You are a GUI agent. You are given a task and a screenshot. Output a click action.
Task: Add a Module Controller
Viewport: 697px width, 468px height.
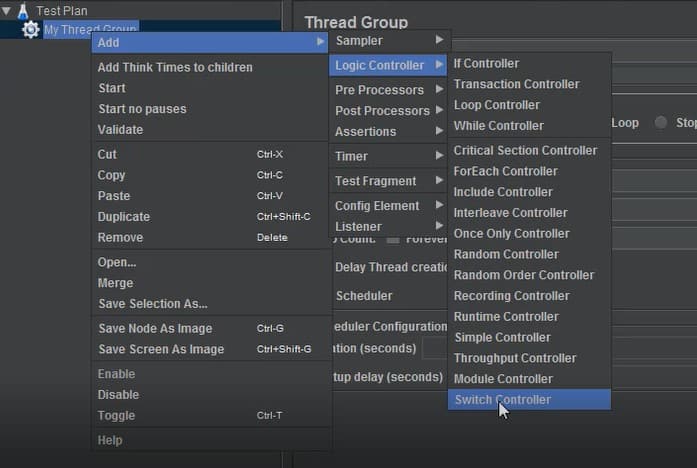(x=529, y=379)
